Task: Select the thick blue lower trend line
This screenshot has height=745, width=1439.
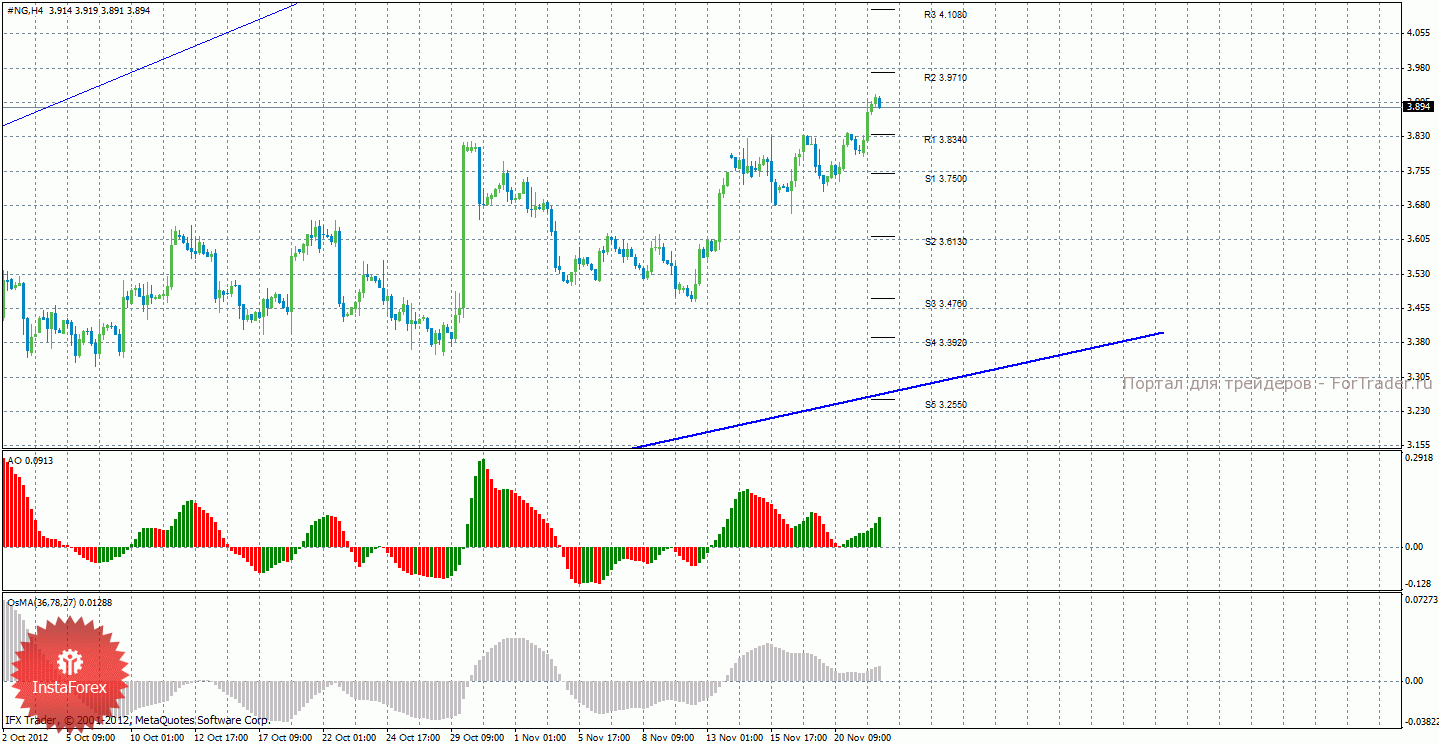Action: 898,389
